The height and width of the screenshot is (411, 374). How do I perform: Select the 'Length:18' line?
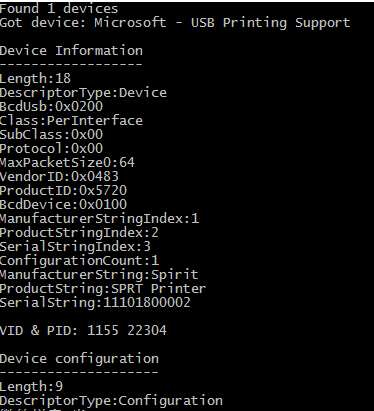(x=35, y=79)
